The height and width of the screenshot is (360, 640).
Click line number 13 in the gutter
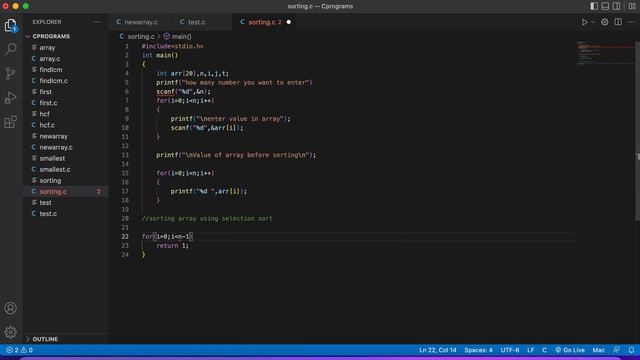tap(125, 155)
